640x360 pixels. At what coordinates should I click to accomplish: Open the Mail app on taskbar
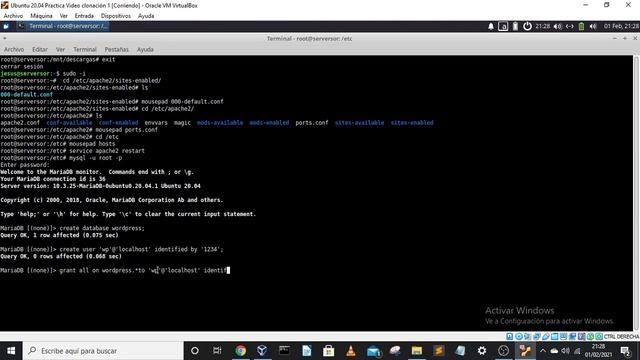(373, 351)
